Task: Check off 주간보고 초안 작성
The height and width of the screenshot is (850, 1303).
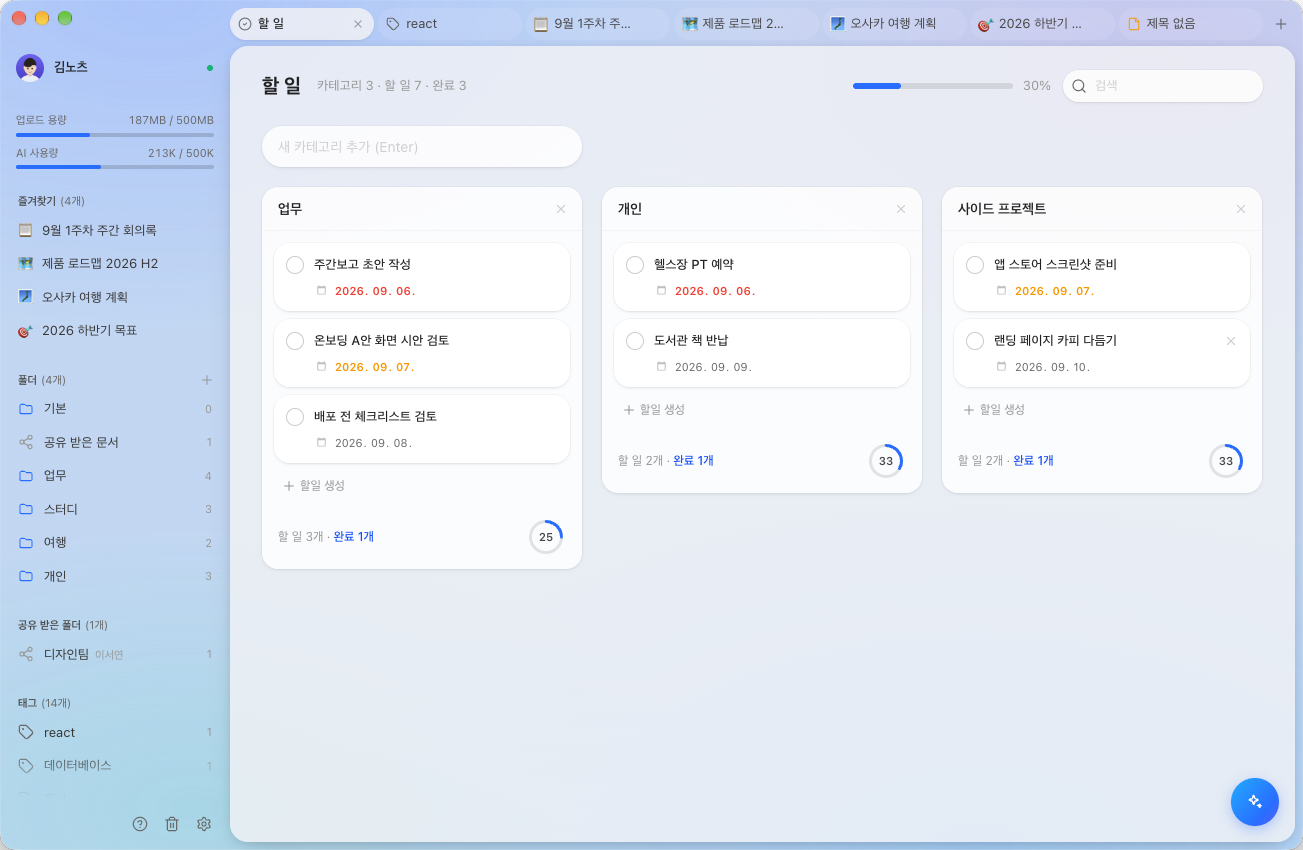Action: (295, 265)
